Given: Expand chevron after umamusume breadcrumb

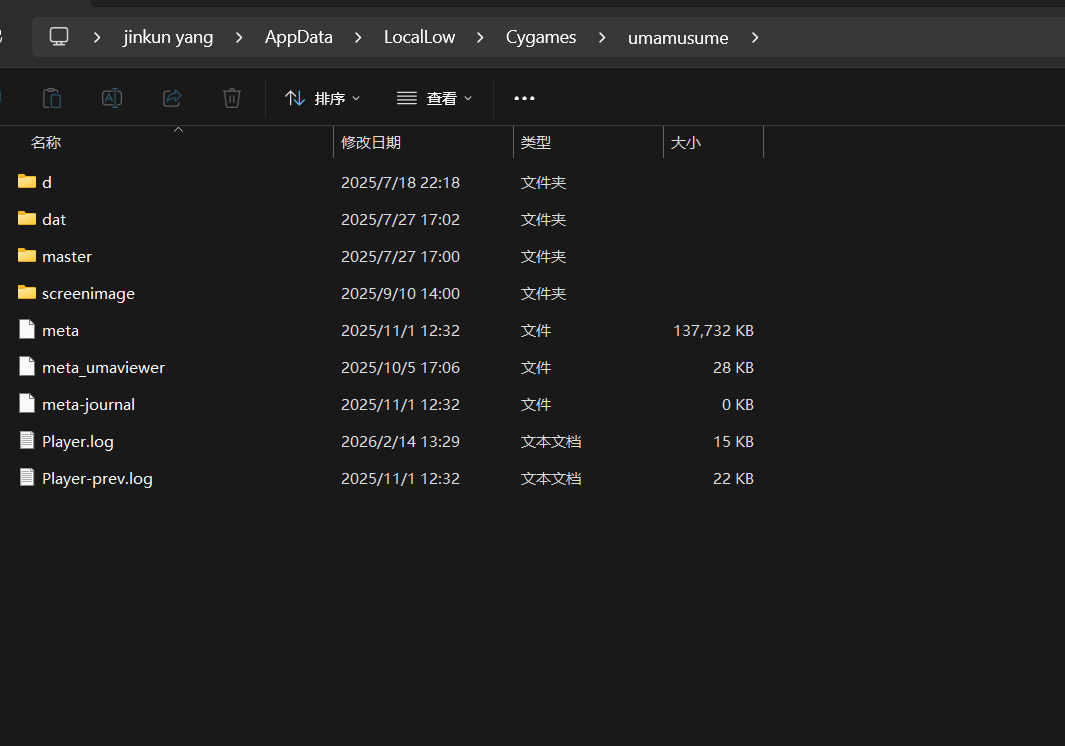Looking at the screenshot, I should pos(755,38).
